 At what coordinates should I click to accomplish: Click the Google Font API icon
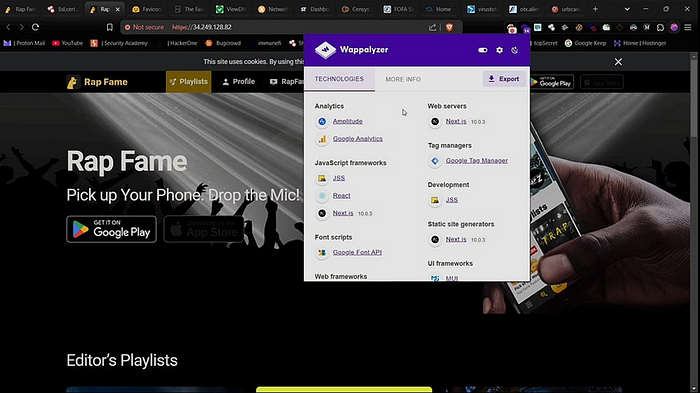(x=322, y=253)
